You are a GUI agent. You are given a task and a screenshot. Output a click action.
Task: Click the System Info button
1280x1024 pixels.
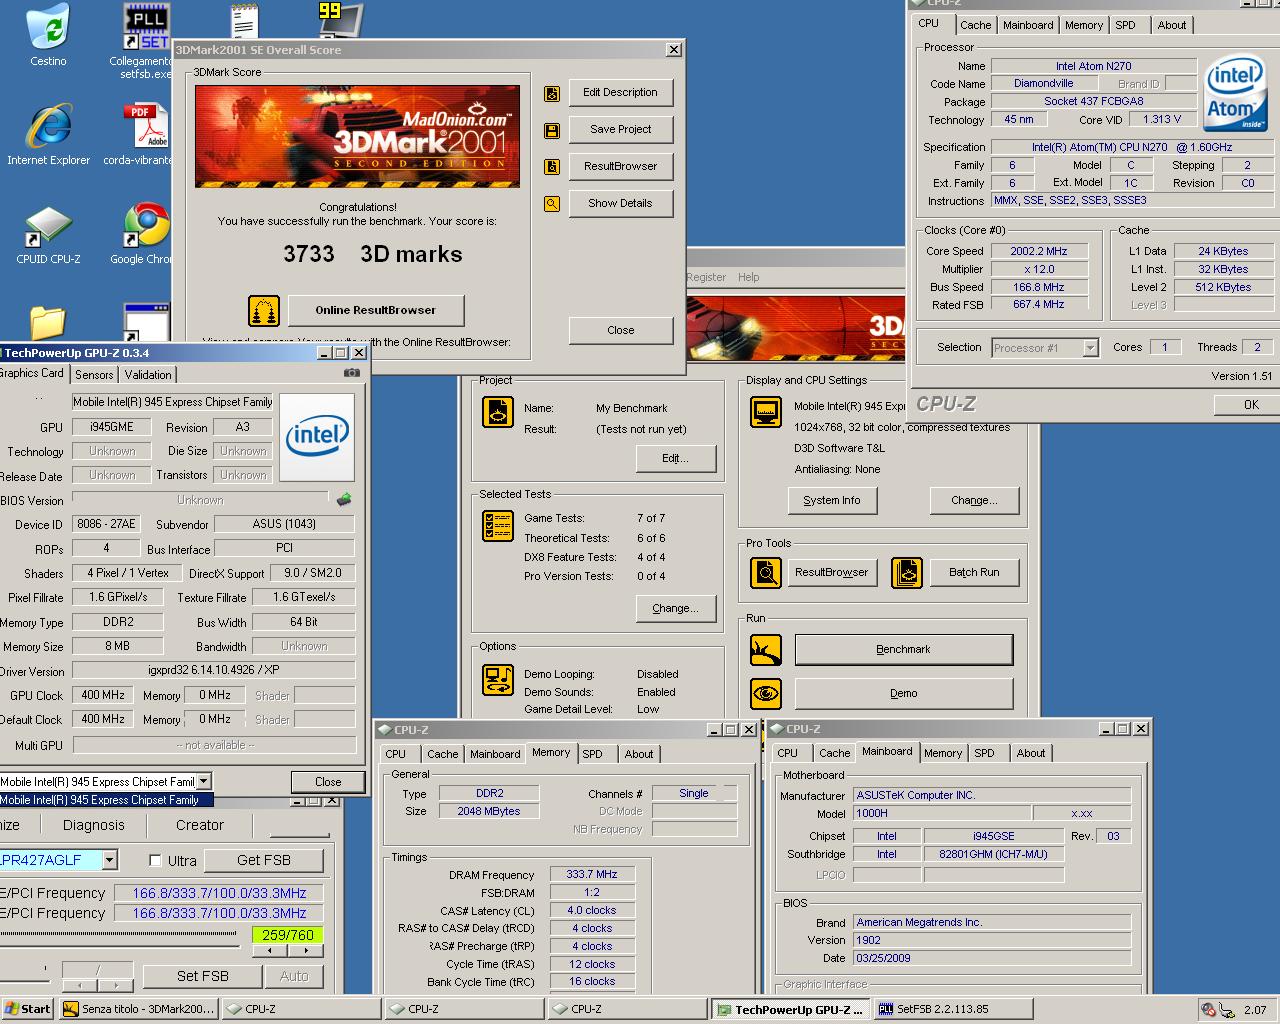(x=832, y=500)
